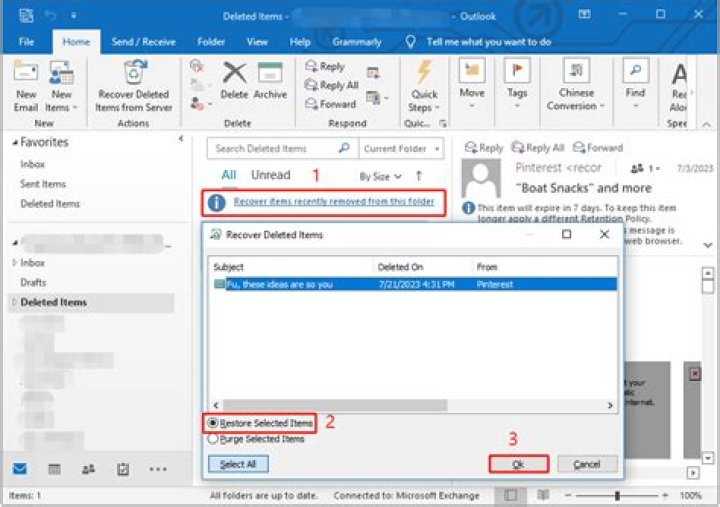Image resolution: width=720 pixels, height=507 pixels.
Task: Select Inbox under Favorites
Action: (33, 164)
